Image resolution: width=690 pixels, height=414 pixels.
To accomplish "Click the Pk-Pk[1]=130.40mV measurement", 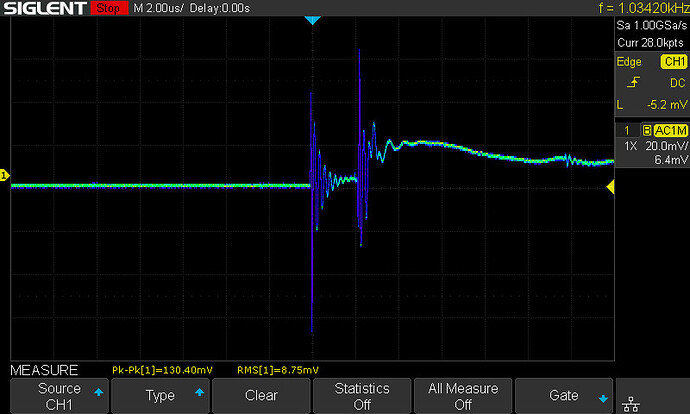I will [x=162, y=370].
